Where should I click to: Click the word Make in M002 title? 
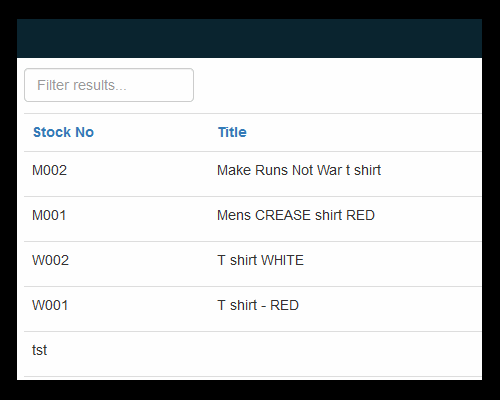click(234, 170)
